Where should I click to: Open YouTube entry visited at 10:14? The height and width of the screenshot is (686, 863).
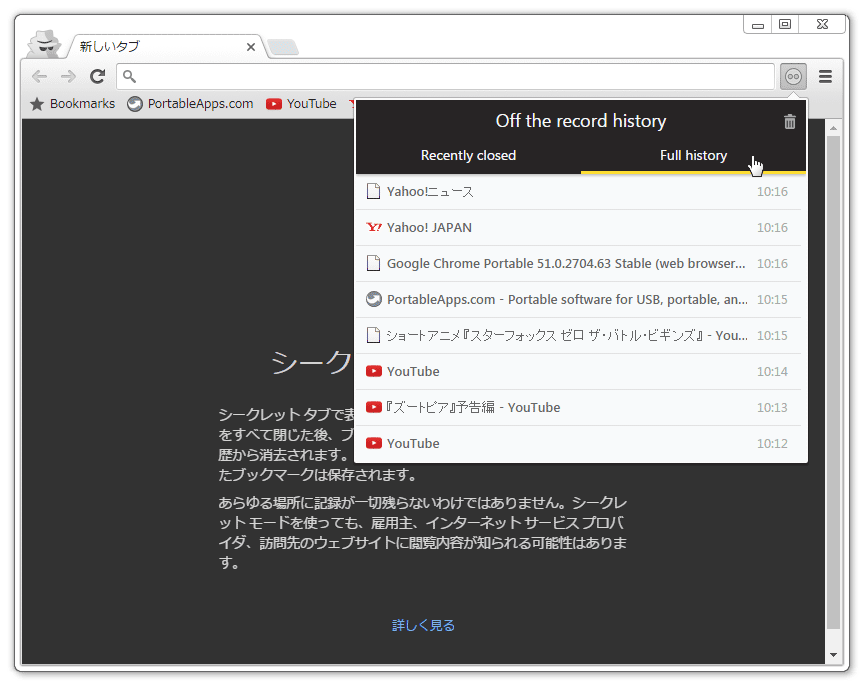(578, 372)
